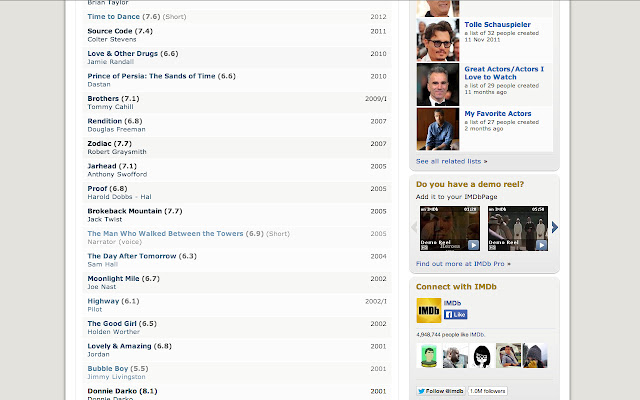The height and width of the screenshot is (400, 640).
Task: Click character name Jamie Randall
Action: point(111,62)
